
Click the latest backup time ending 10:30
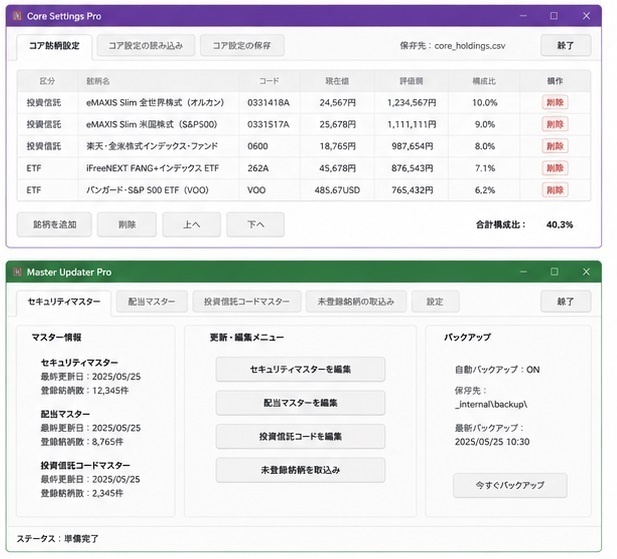click(492, 442)
